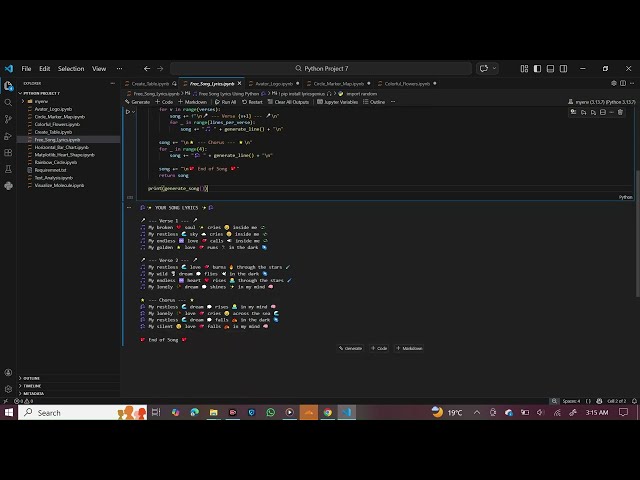Open WhatsApp from the Windows taskbar
Image resolution: width=640 pixels, height=480 pixels.
pos(271,413)
